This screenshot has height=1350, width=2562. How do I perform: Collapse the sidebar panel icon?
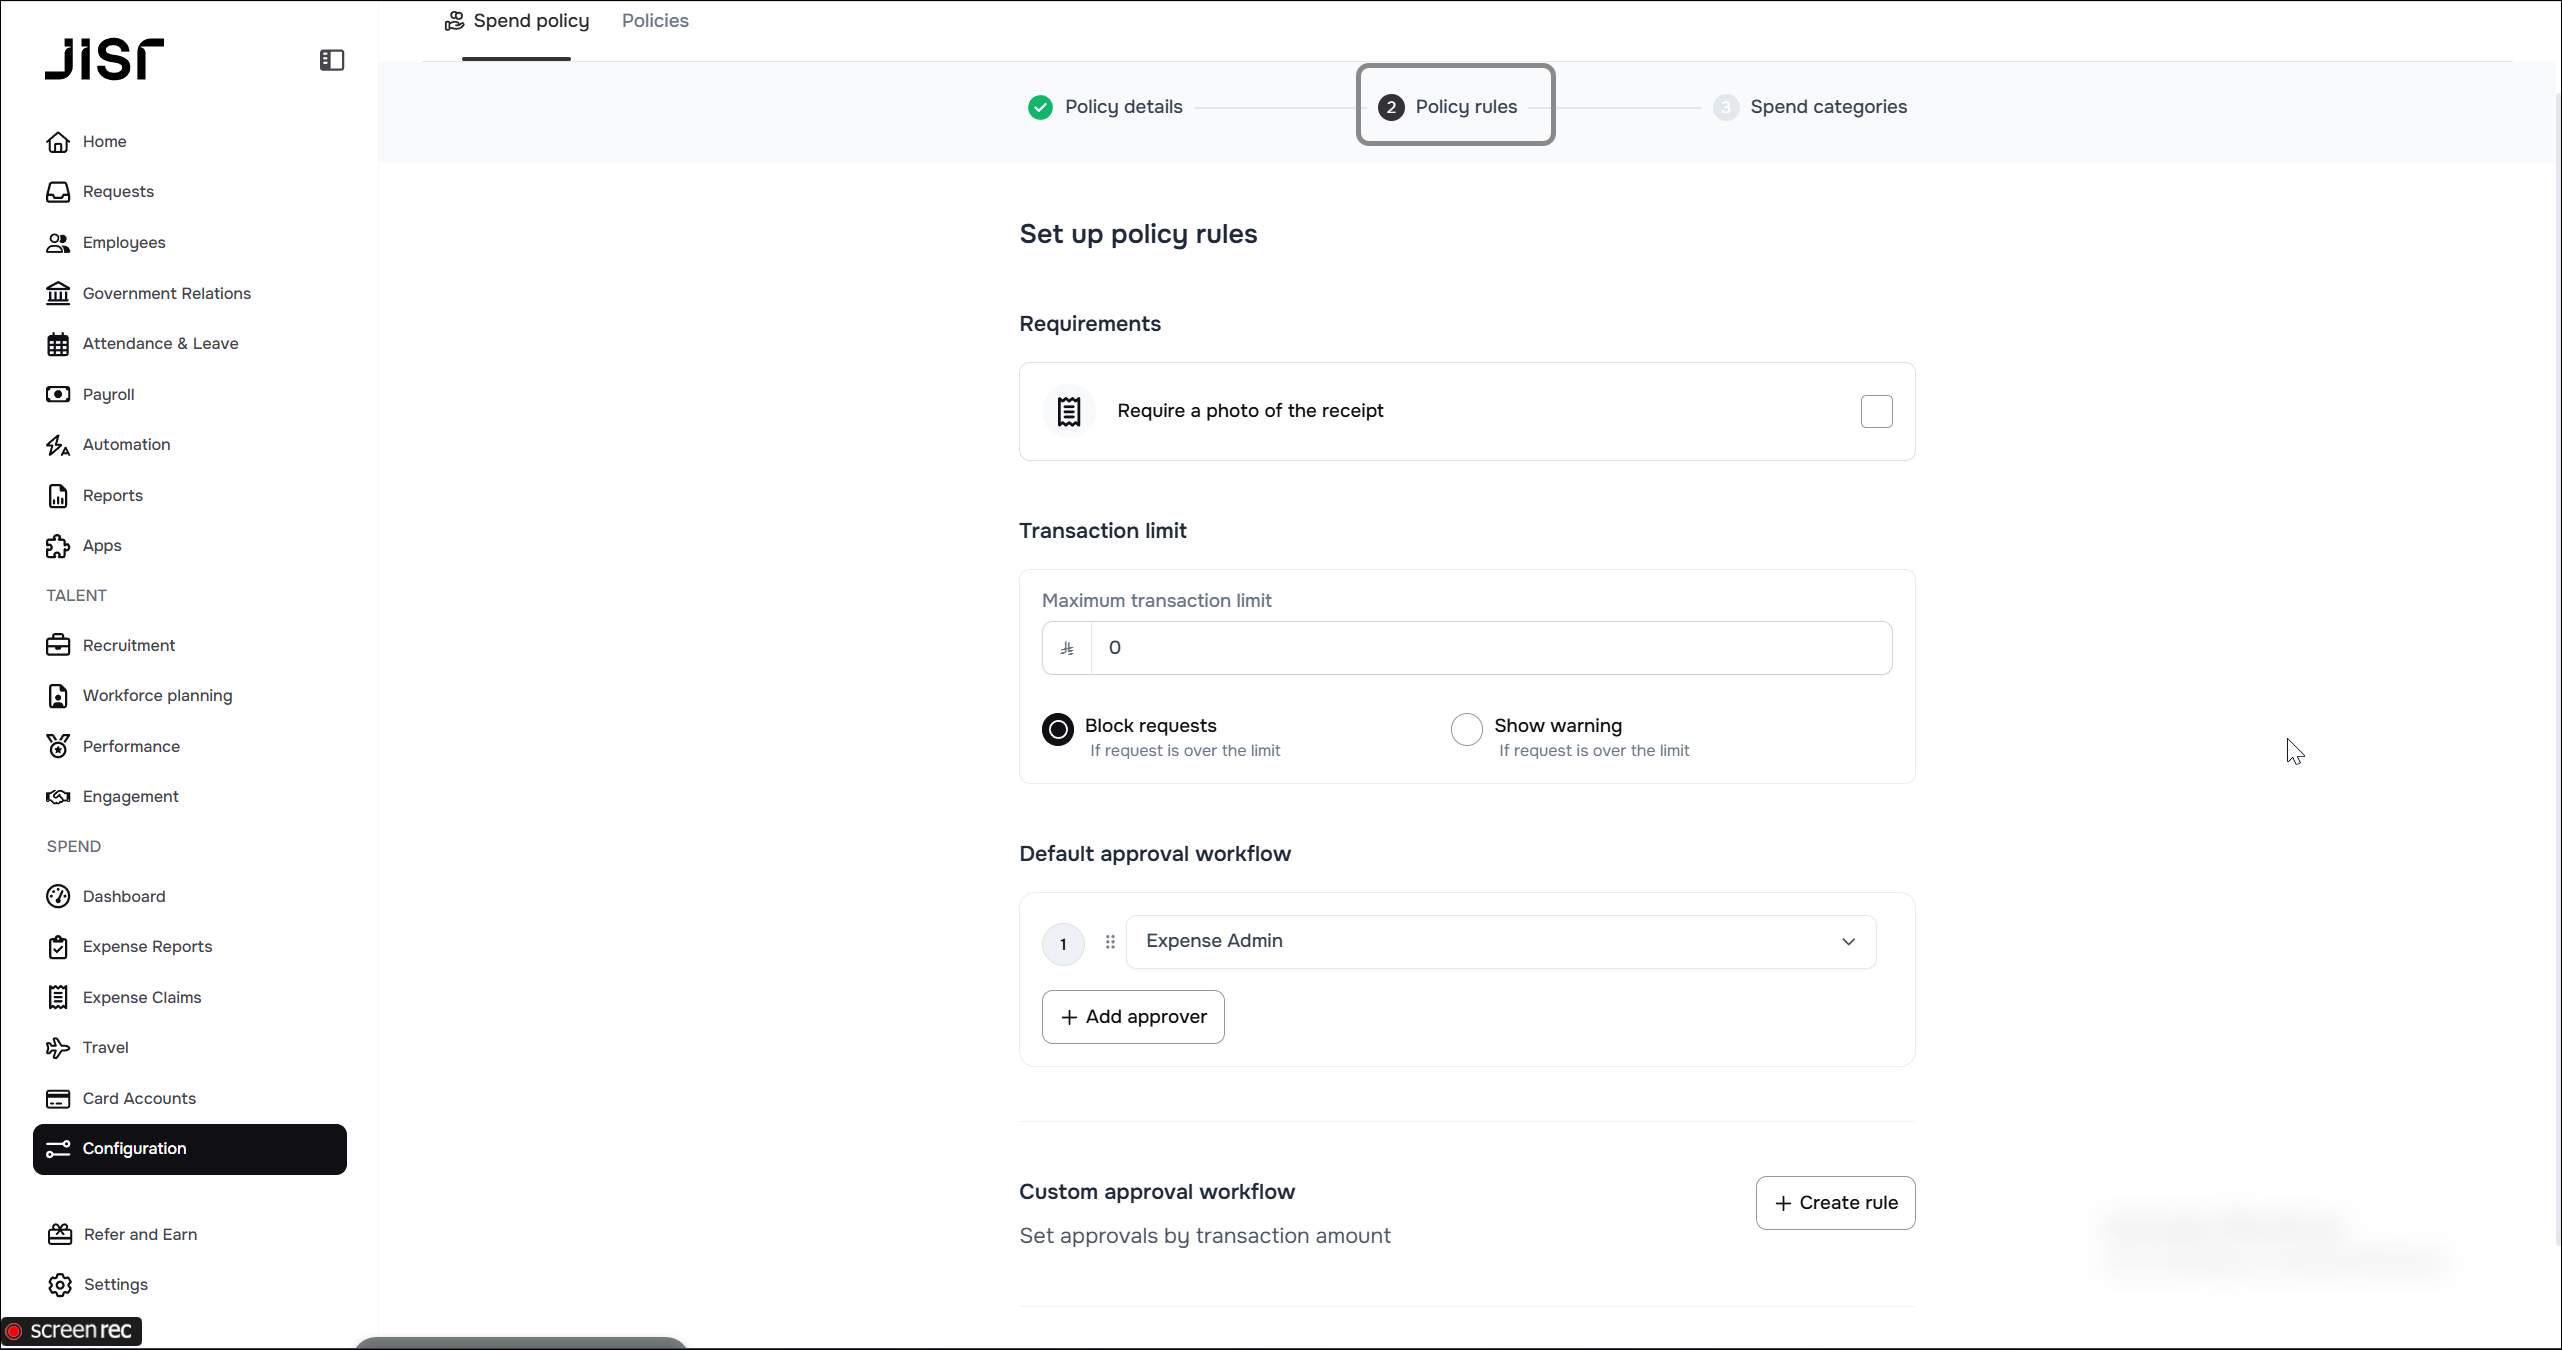pos(332,60)
